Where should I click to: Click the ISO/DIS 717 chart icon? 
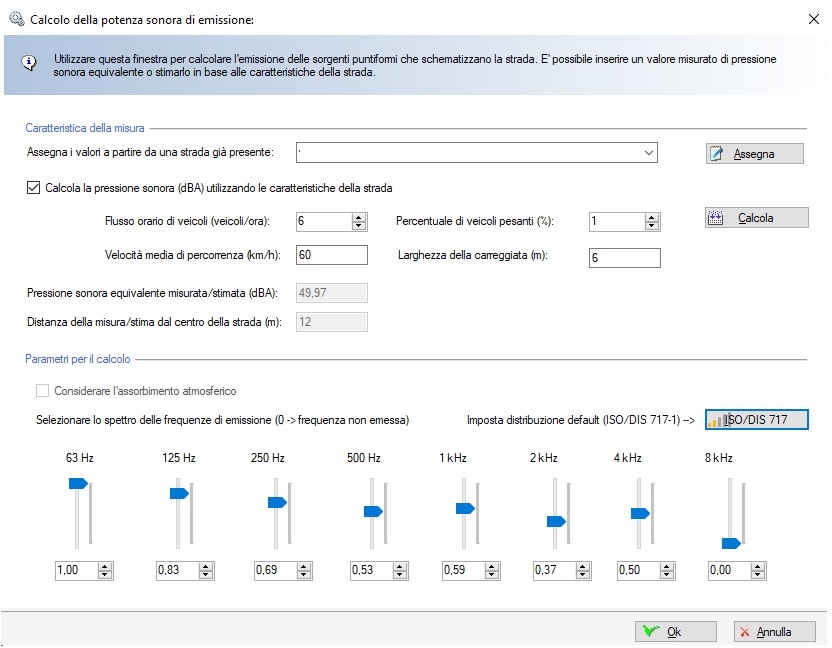(x=714, y=420)
